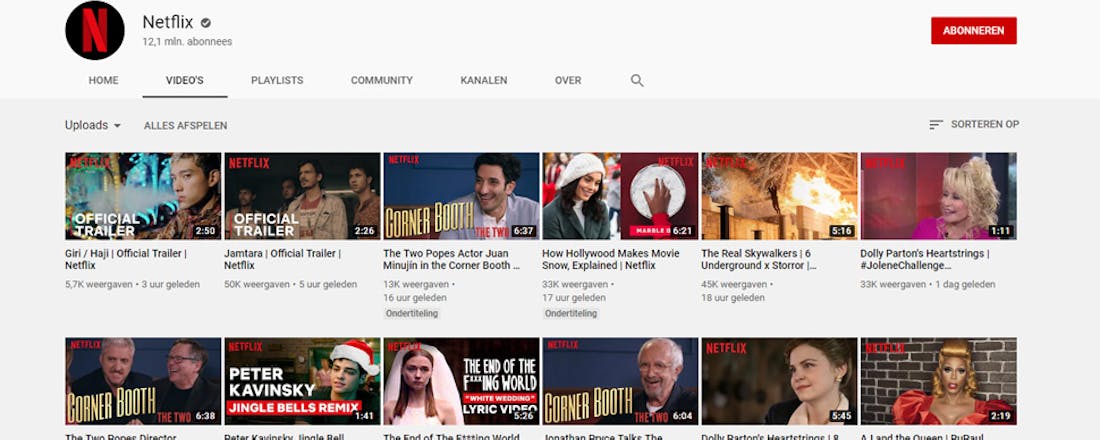Open the Movie Snow Explained video thumbnail
This screenshot has height=440, width=1100.
[x=620, y=196]
